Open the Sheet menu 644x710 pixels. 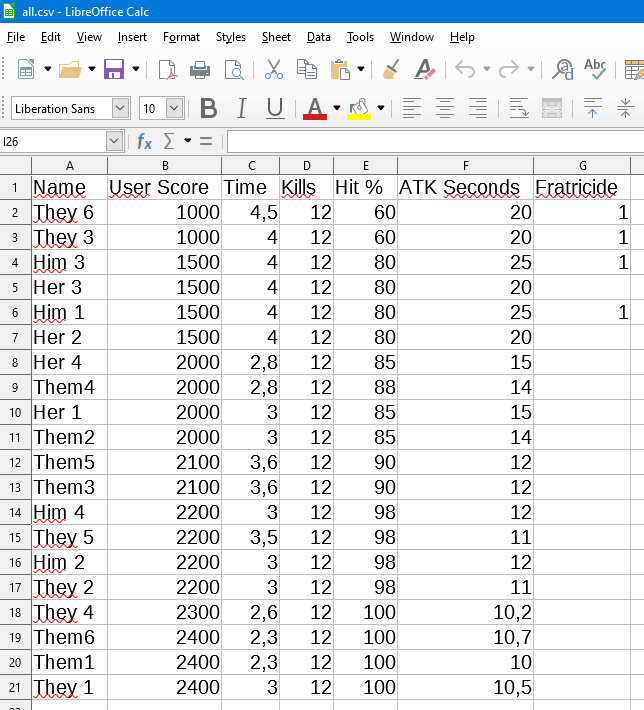[276, 37]
